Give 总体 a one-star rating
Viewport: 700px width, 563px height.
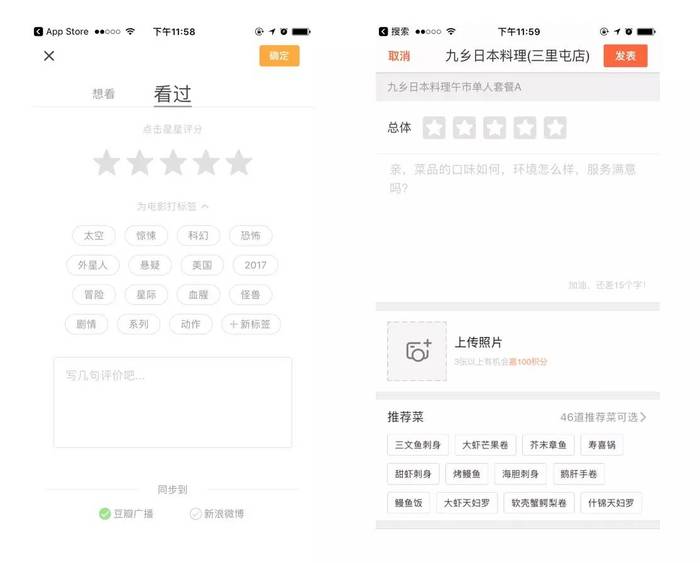point(434,128)
